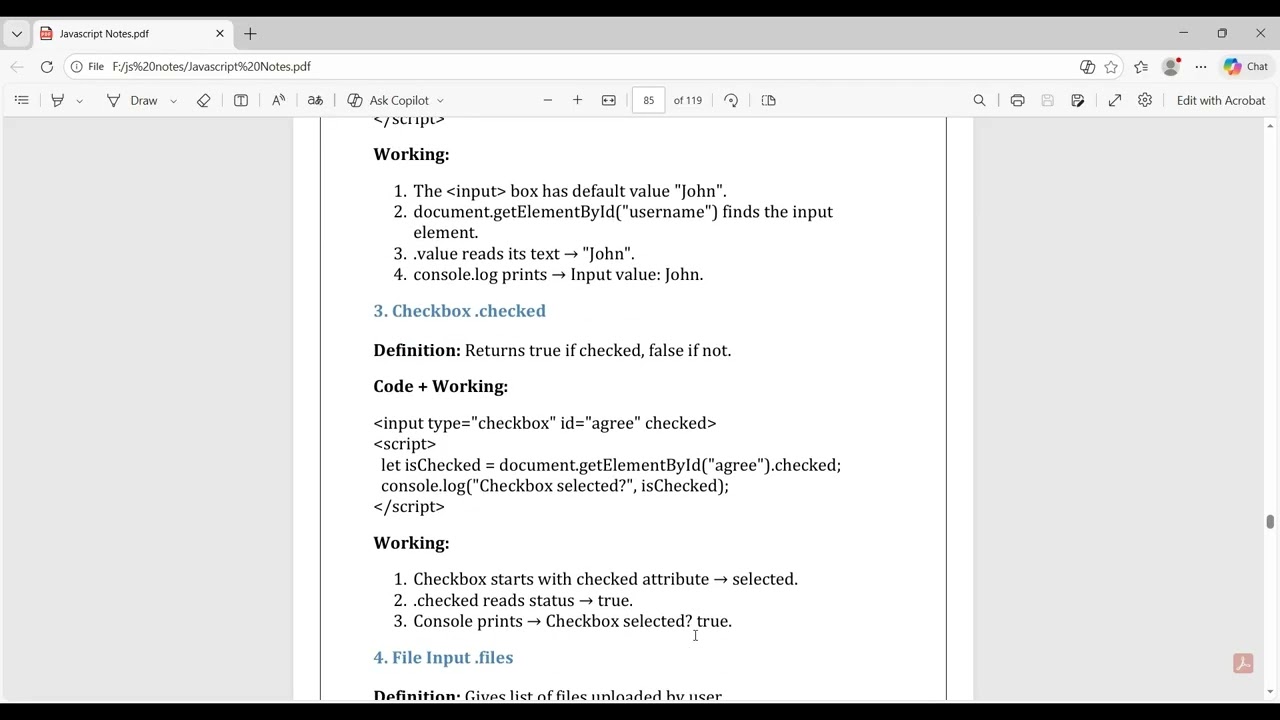Image resolution: width=1280 pixels, height=720 pixels.
Task: Open browser Settings and more menu
Action: 1201,67
